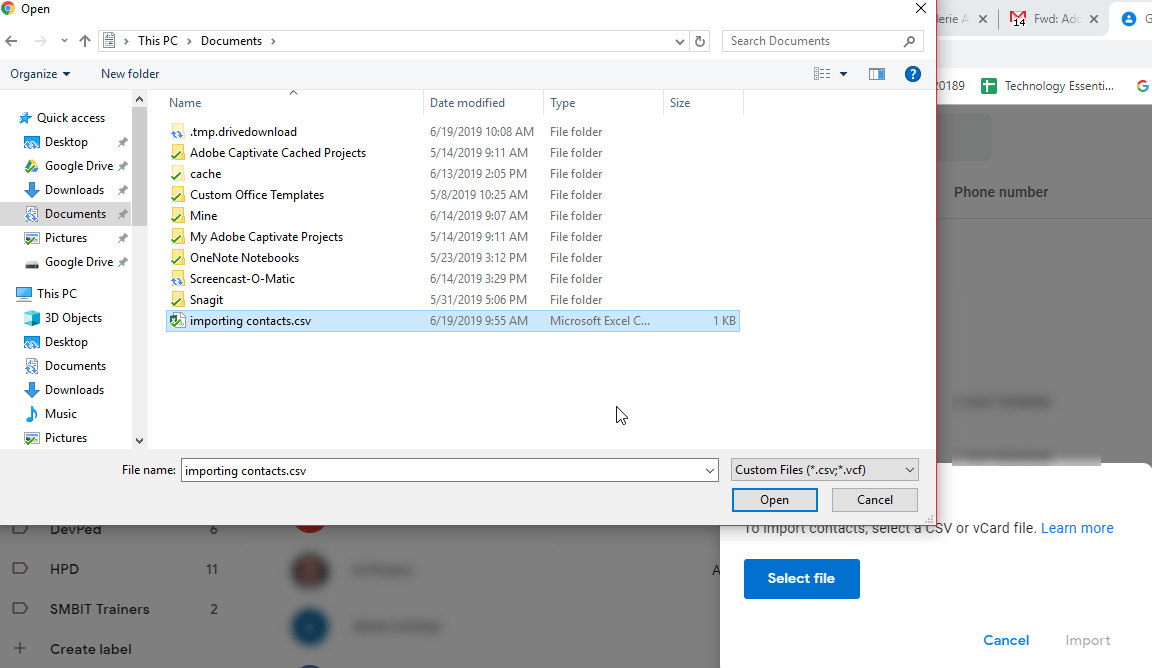This screenshot has height=668, width=1152.
Task: Open the Custom Files file type dropdown
Action: tap(824, 469)
